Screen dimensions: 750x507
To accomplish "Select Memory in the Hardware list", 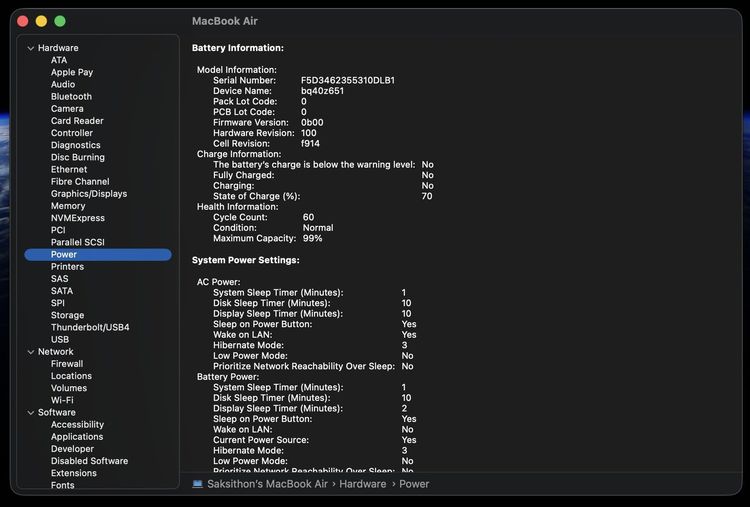I will click(x=68, y=206).
